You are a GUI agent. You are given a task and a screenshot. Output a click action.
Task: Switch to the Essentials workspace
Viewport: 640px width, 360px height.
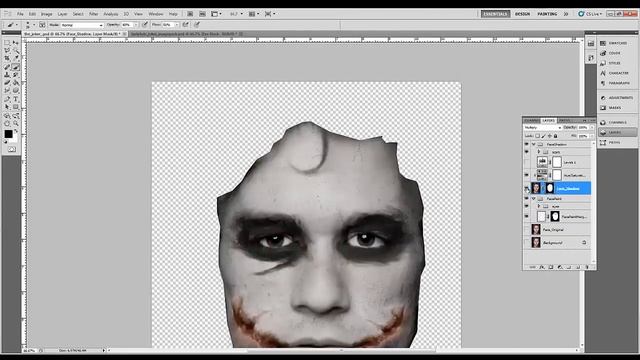click(x=495, y=14)
